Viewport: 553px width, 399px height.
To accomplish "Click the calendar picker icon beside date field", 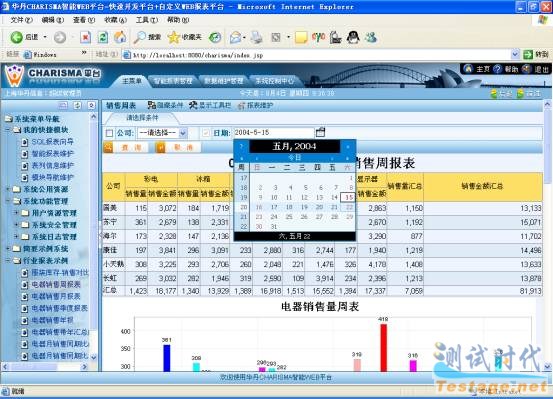I will pos(320,132).
